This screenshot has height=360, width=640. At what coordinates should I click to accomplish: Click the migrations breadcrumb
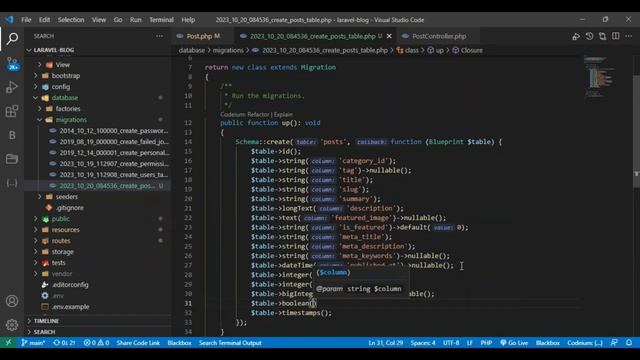point(228,50)
